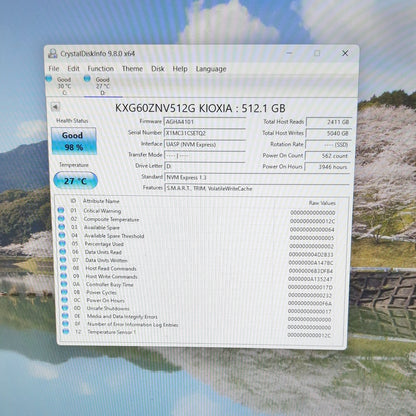Click the status orb for Power Cycles
The width and height of the screenshot is (416, 416).
pyautogui.click(x=64, y=292)
